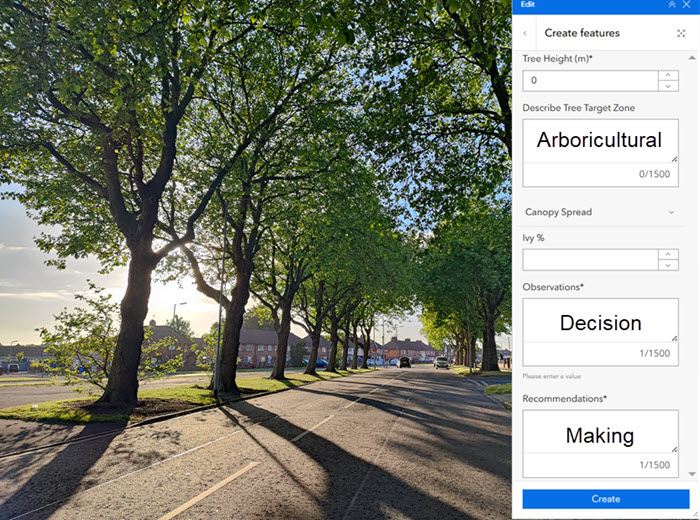The image size is (700, 520).
Task: Click the Tree Height input field
Action: click(590, 81)
